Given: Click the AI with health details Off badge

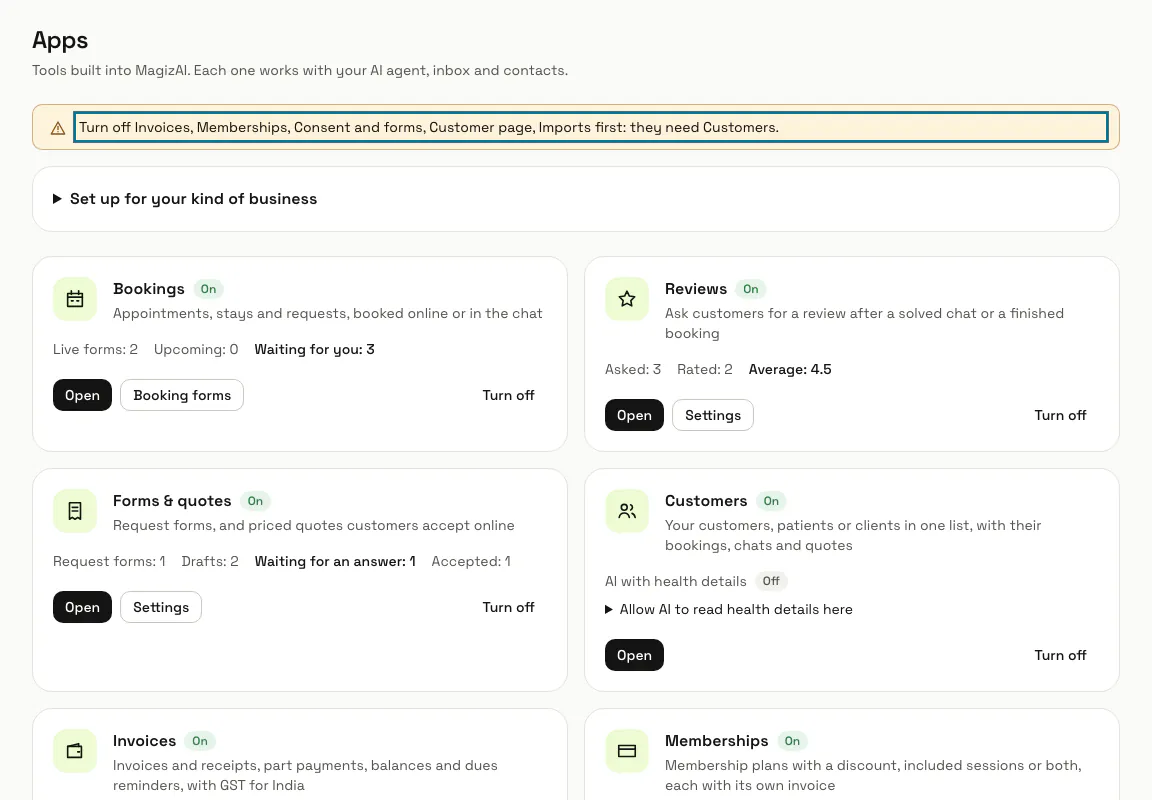Looking at the screenshot, I should [x=771, y=581].
